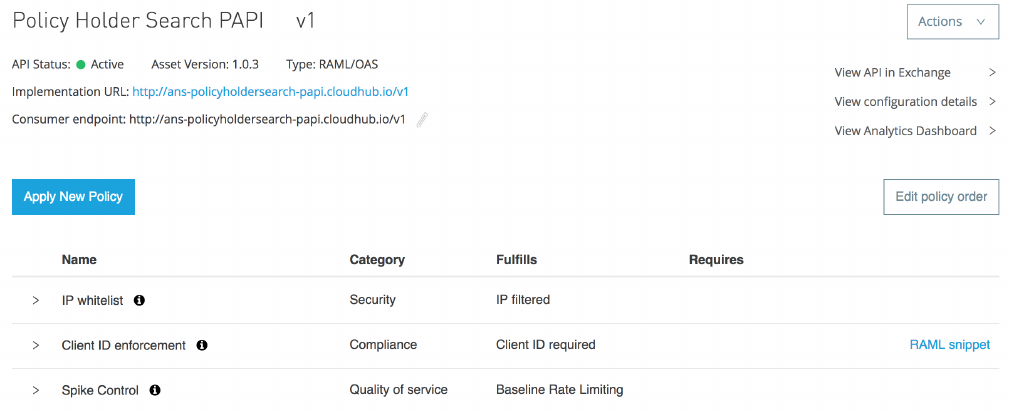The height and width of the screenshot is (412, 1009).
Task: Click the green Active status indicator dot
Action: coord(81,65)
